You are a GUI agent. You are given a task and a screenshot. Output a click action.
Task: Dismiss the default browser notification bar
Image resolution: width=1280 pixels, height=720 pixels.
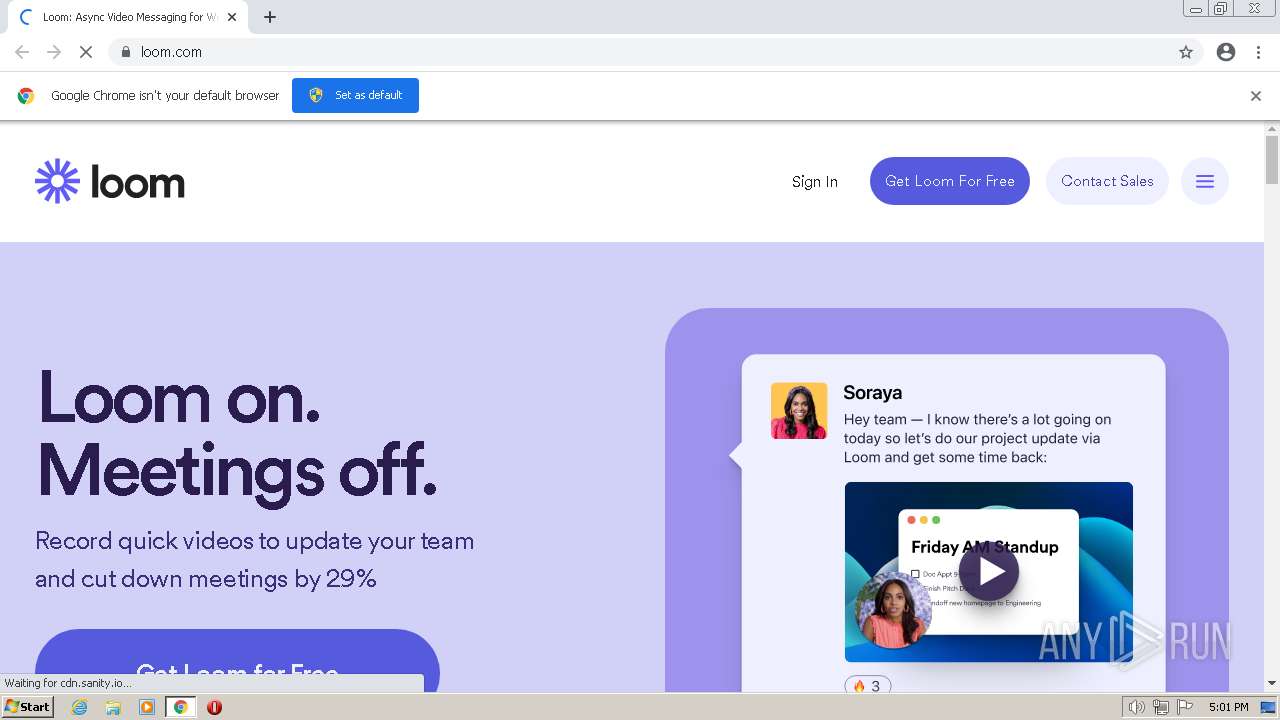pyautogui.click(x=1256, y=96)
